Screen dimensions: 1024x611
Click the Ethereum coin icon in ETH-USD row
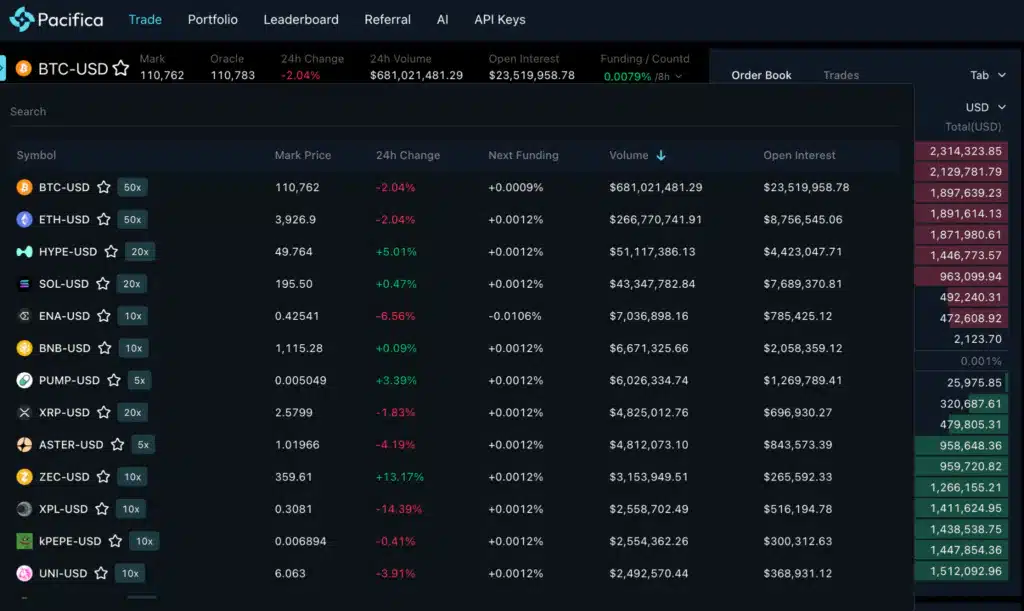click(x=25, y=219)
